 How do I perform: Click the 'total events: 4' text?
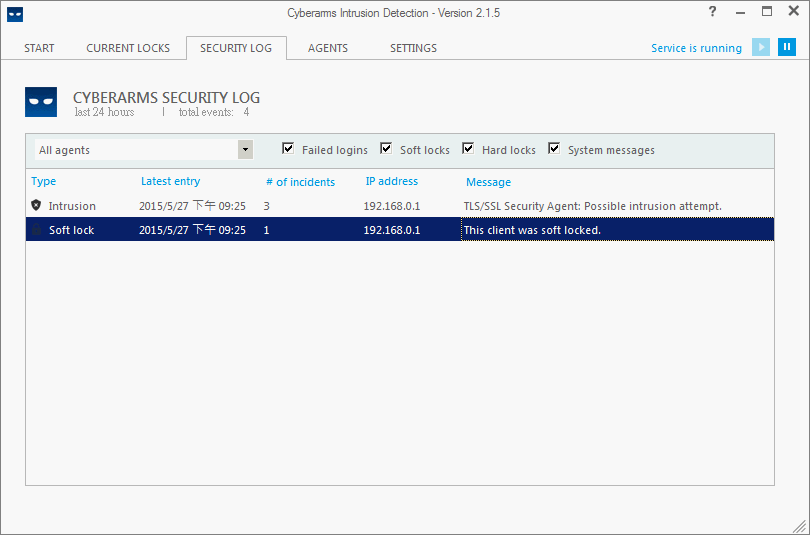coord(214,112)
